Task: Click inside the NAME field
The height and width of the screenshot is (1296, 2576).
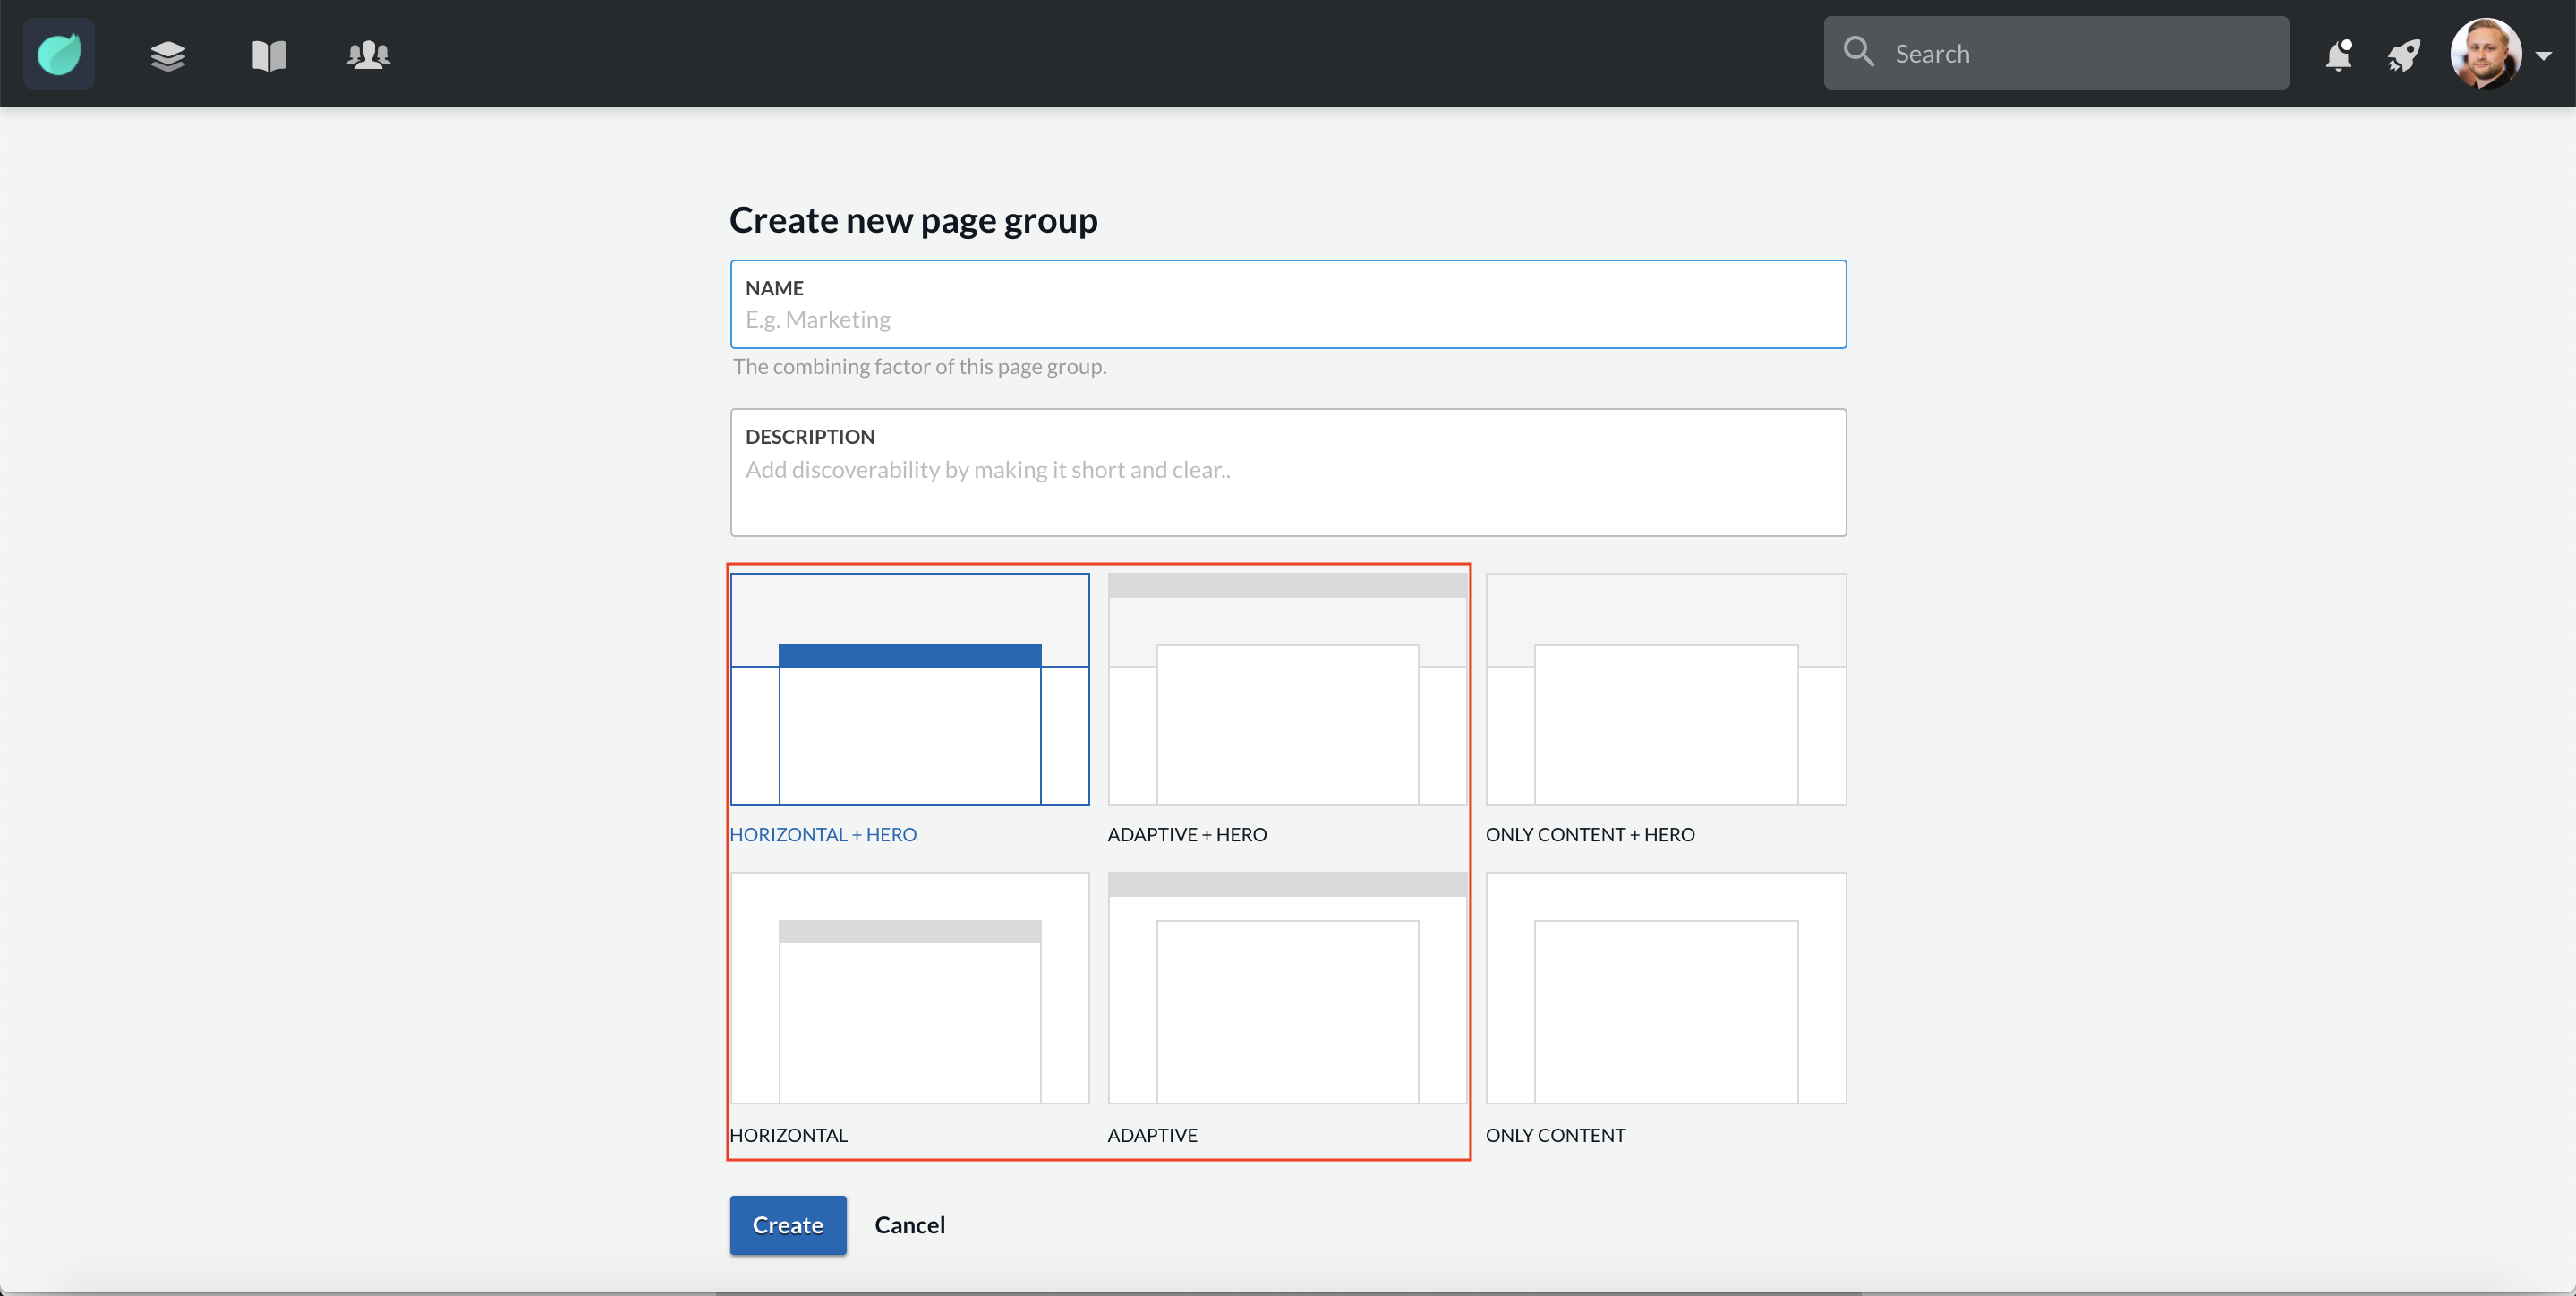Action: click(1288, 319)
